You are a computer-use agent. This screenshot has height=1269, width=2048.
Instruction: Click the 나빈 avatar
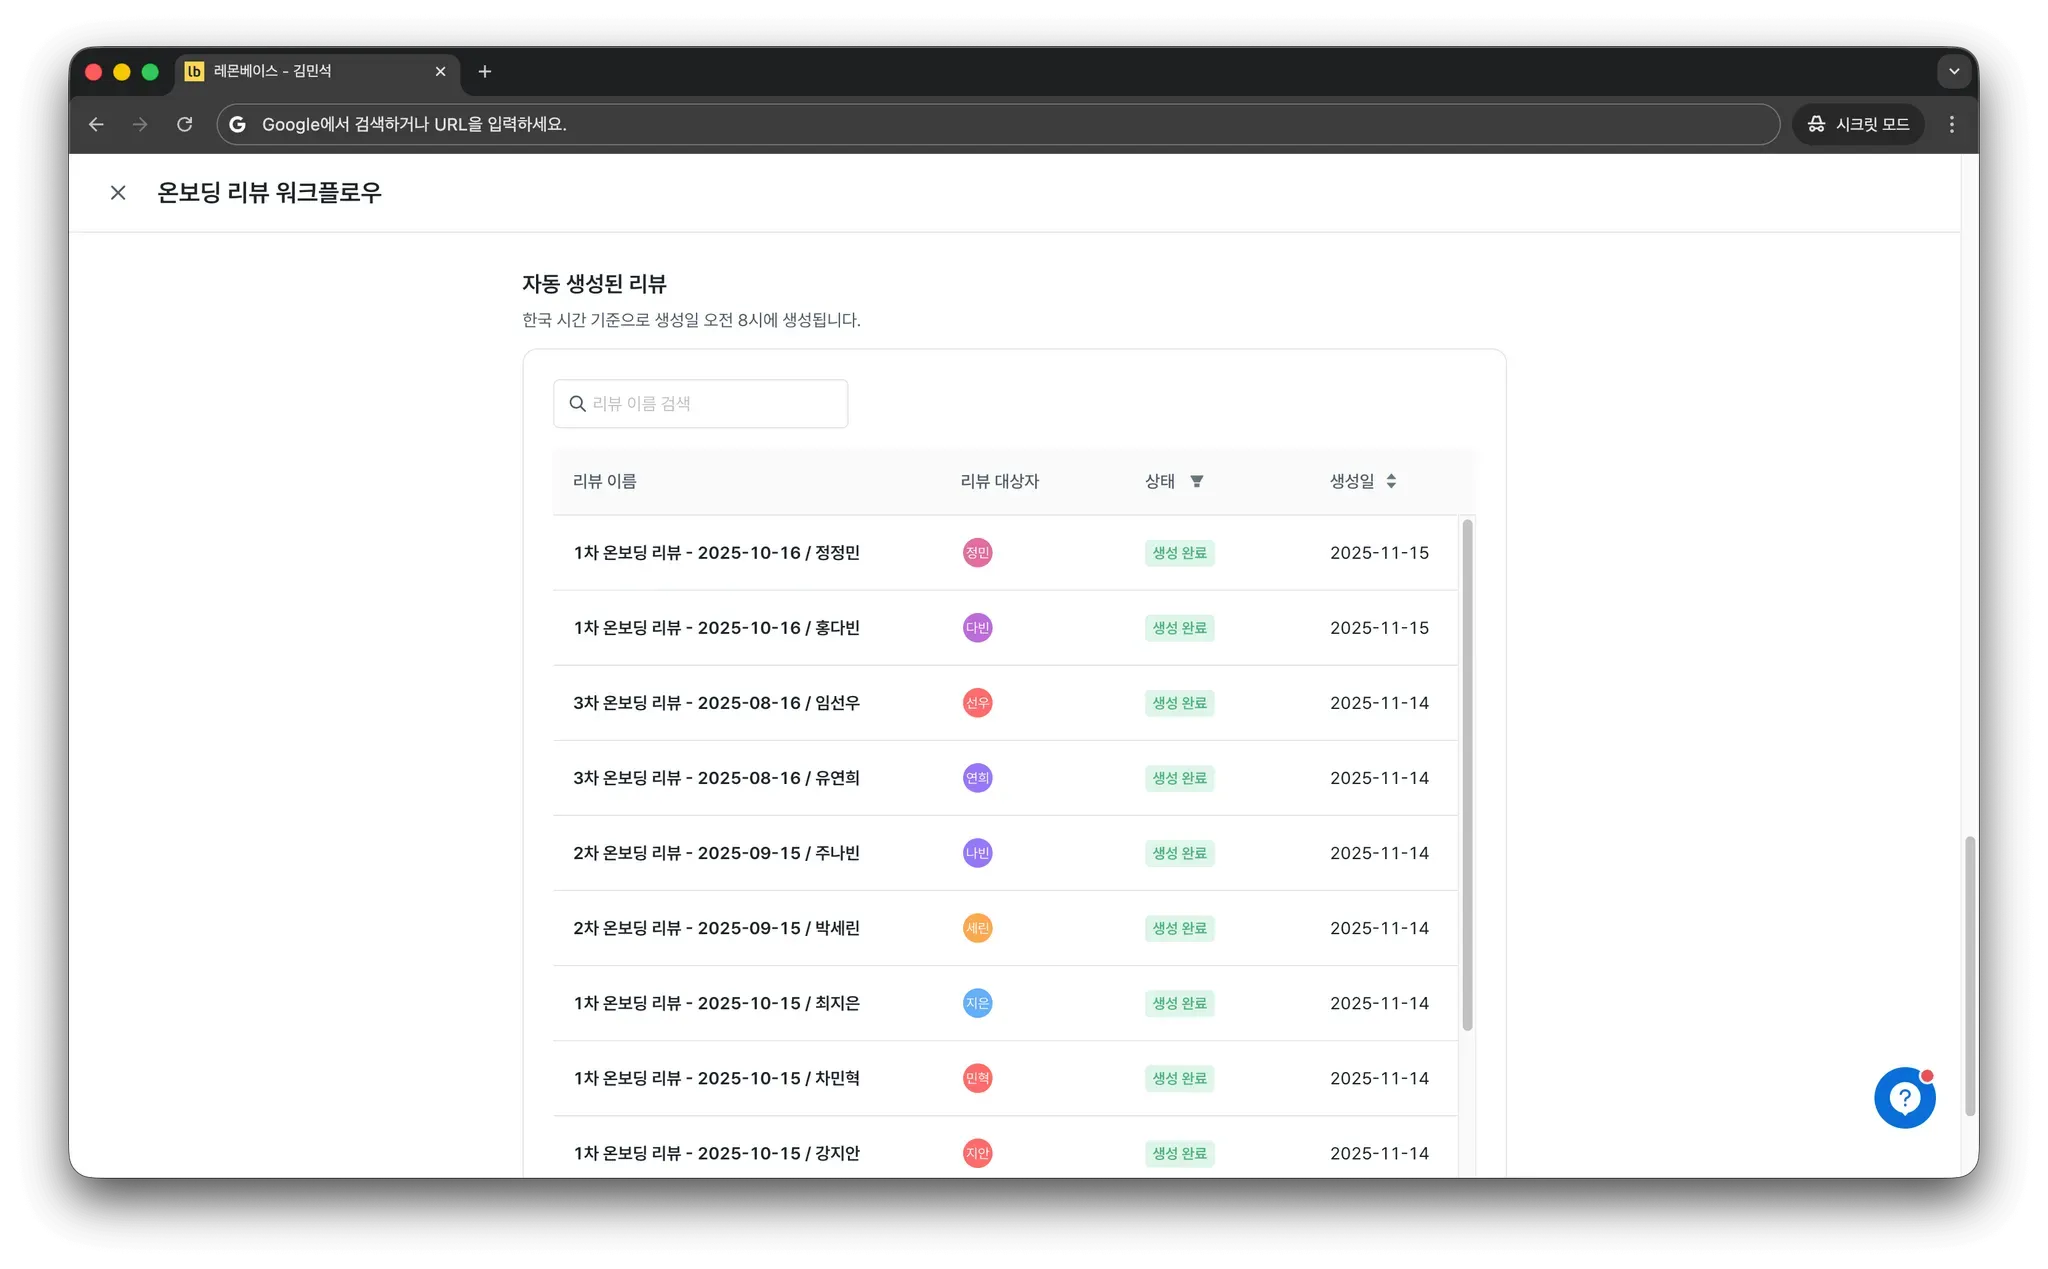click(x=977, y=853)
